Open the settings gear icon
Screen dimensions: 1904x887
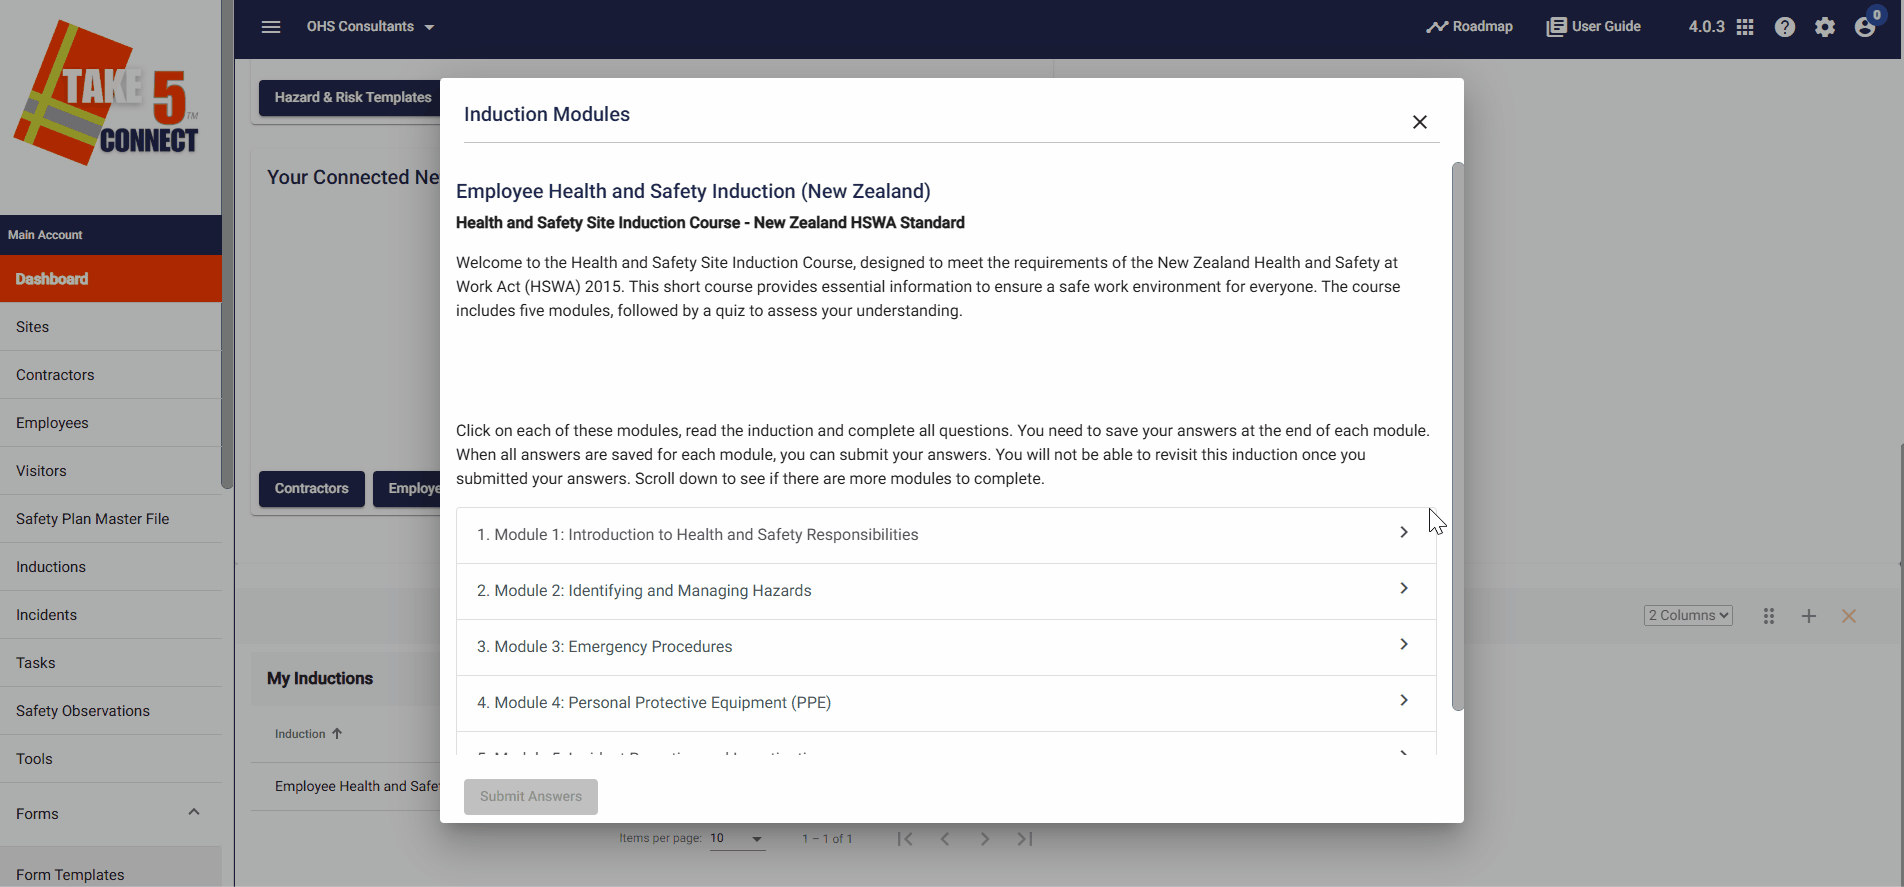(x=1825, y=27)
